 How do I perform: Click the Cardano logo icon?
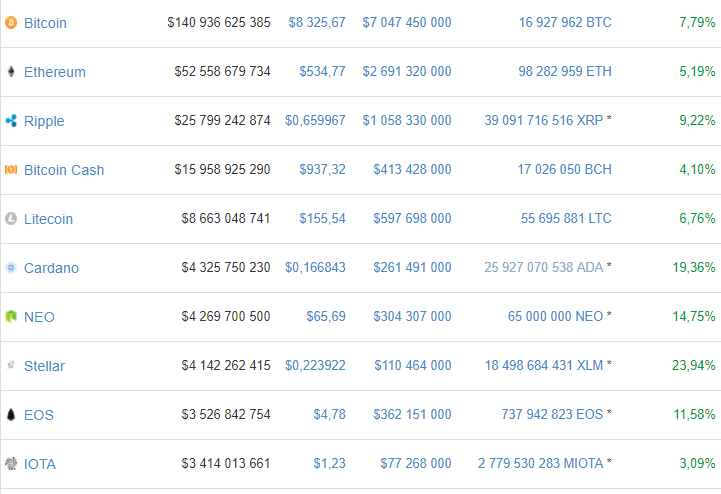tap(11, 268)
